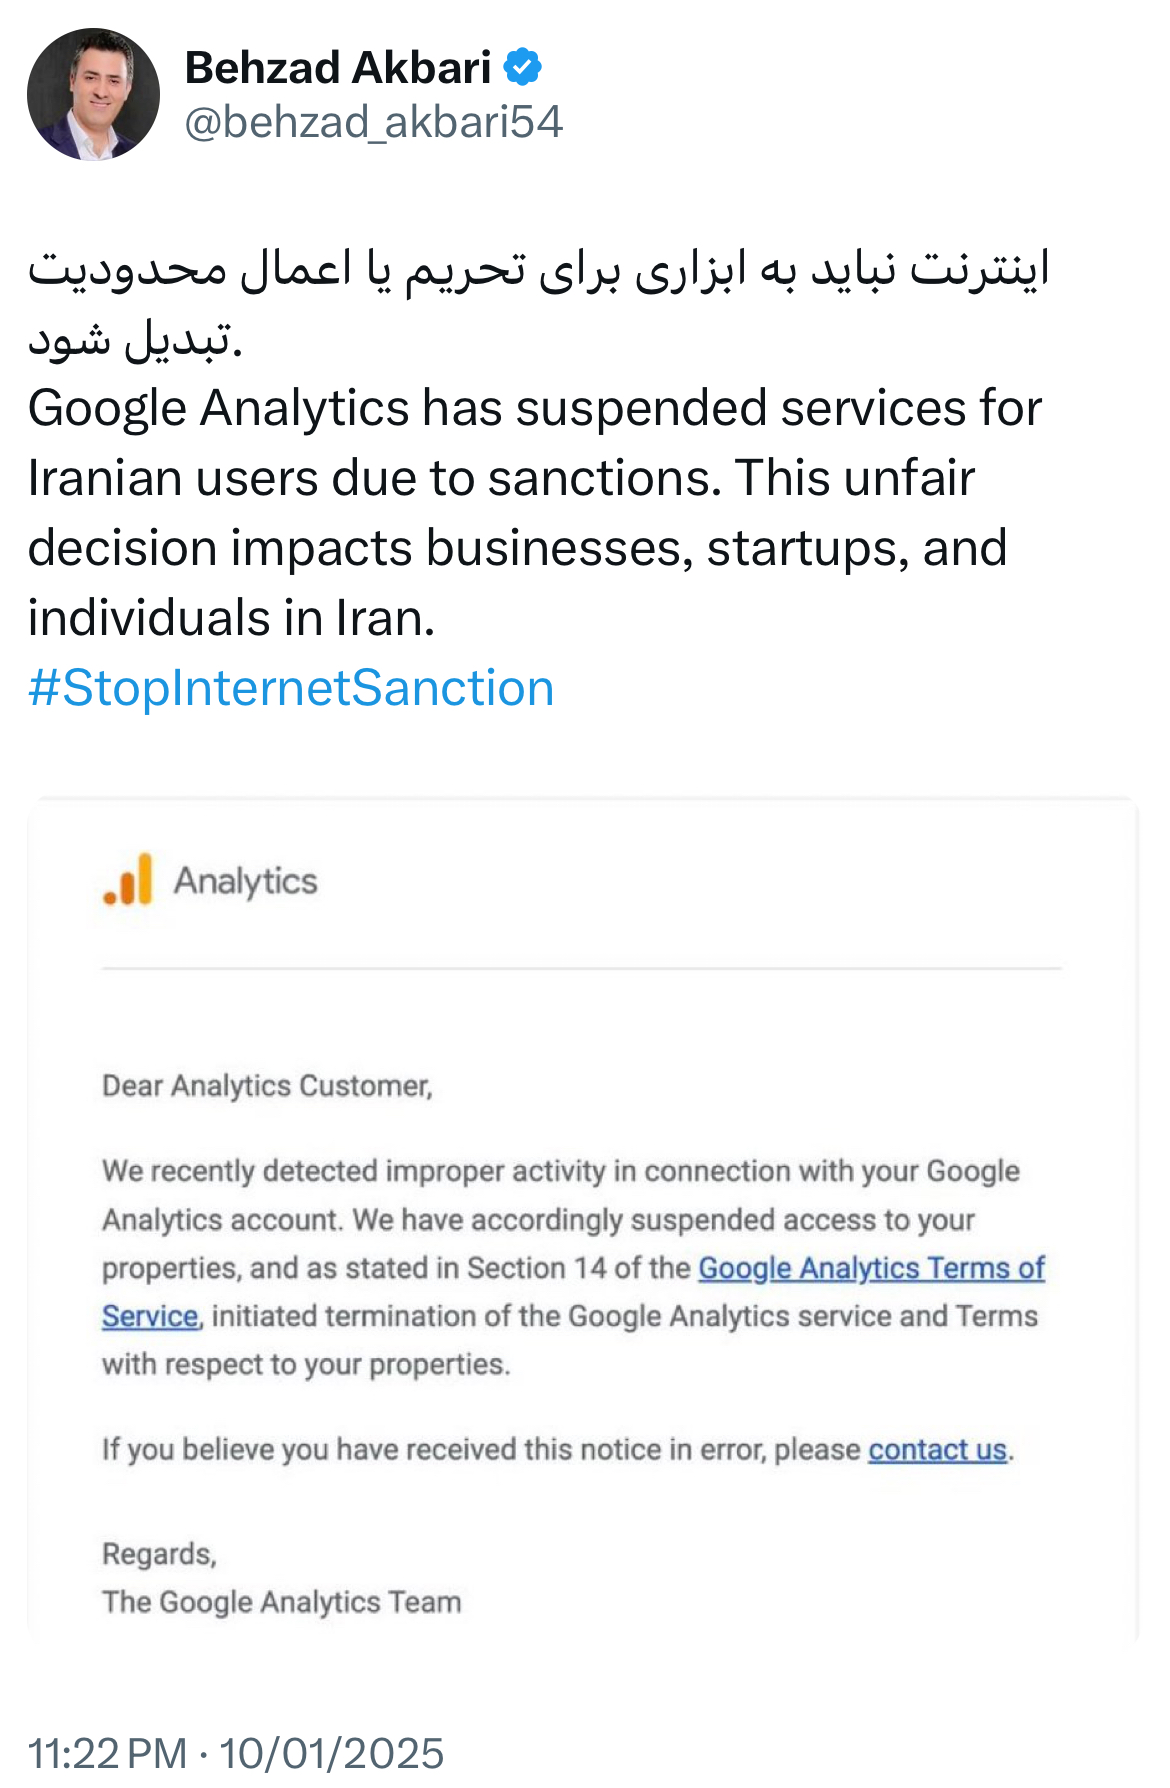Click the divider line below the Analytics header
This screenshot has width=1170, height=1788.
580,968
